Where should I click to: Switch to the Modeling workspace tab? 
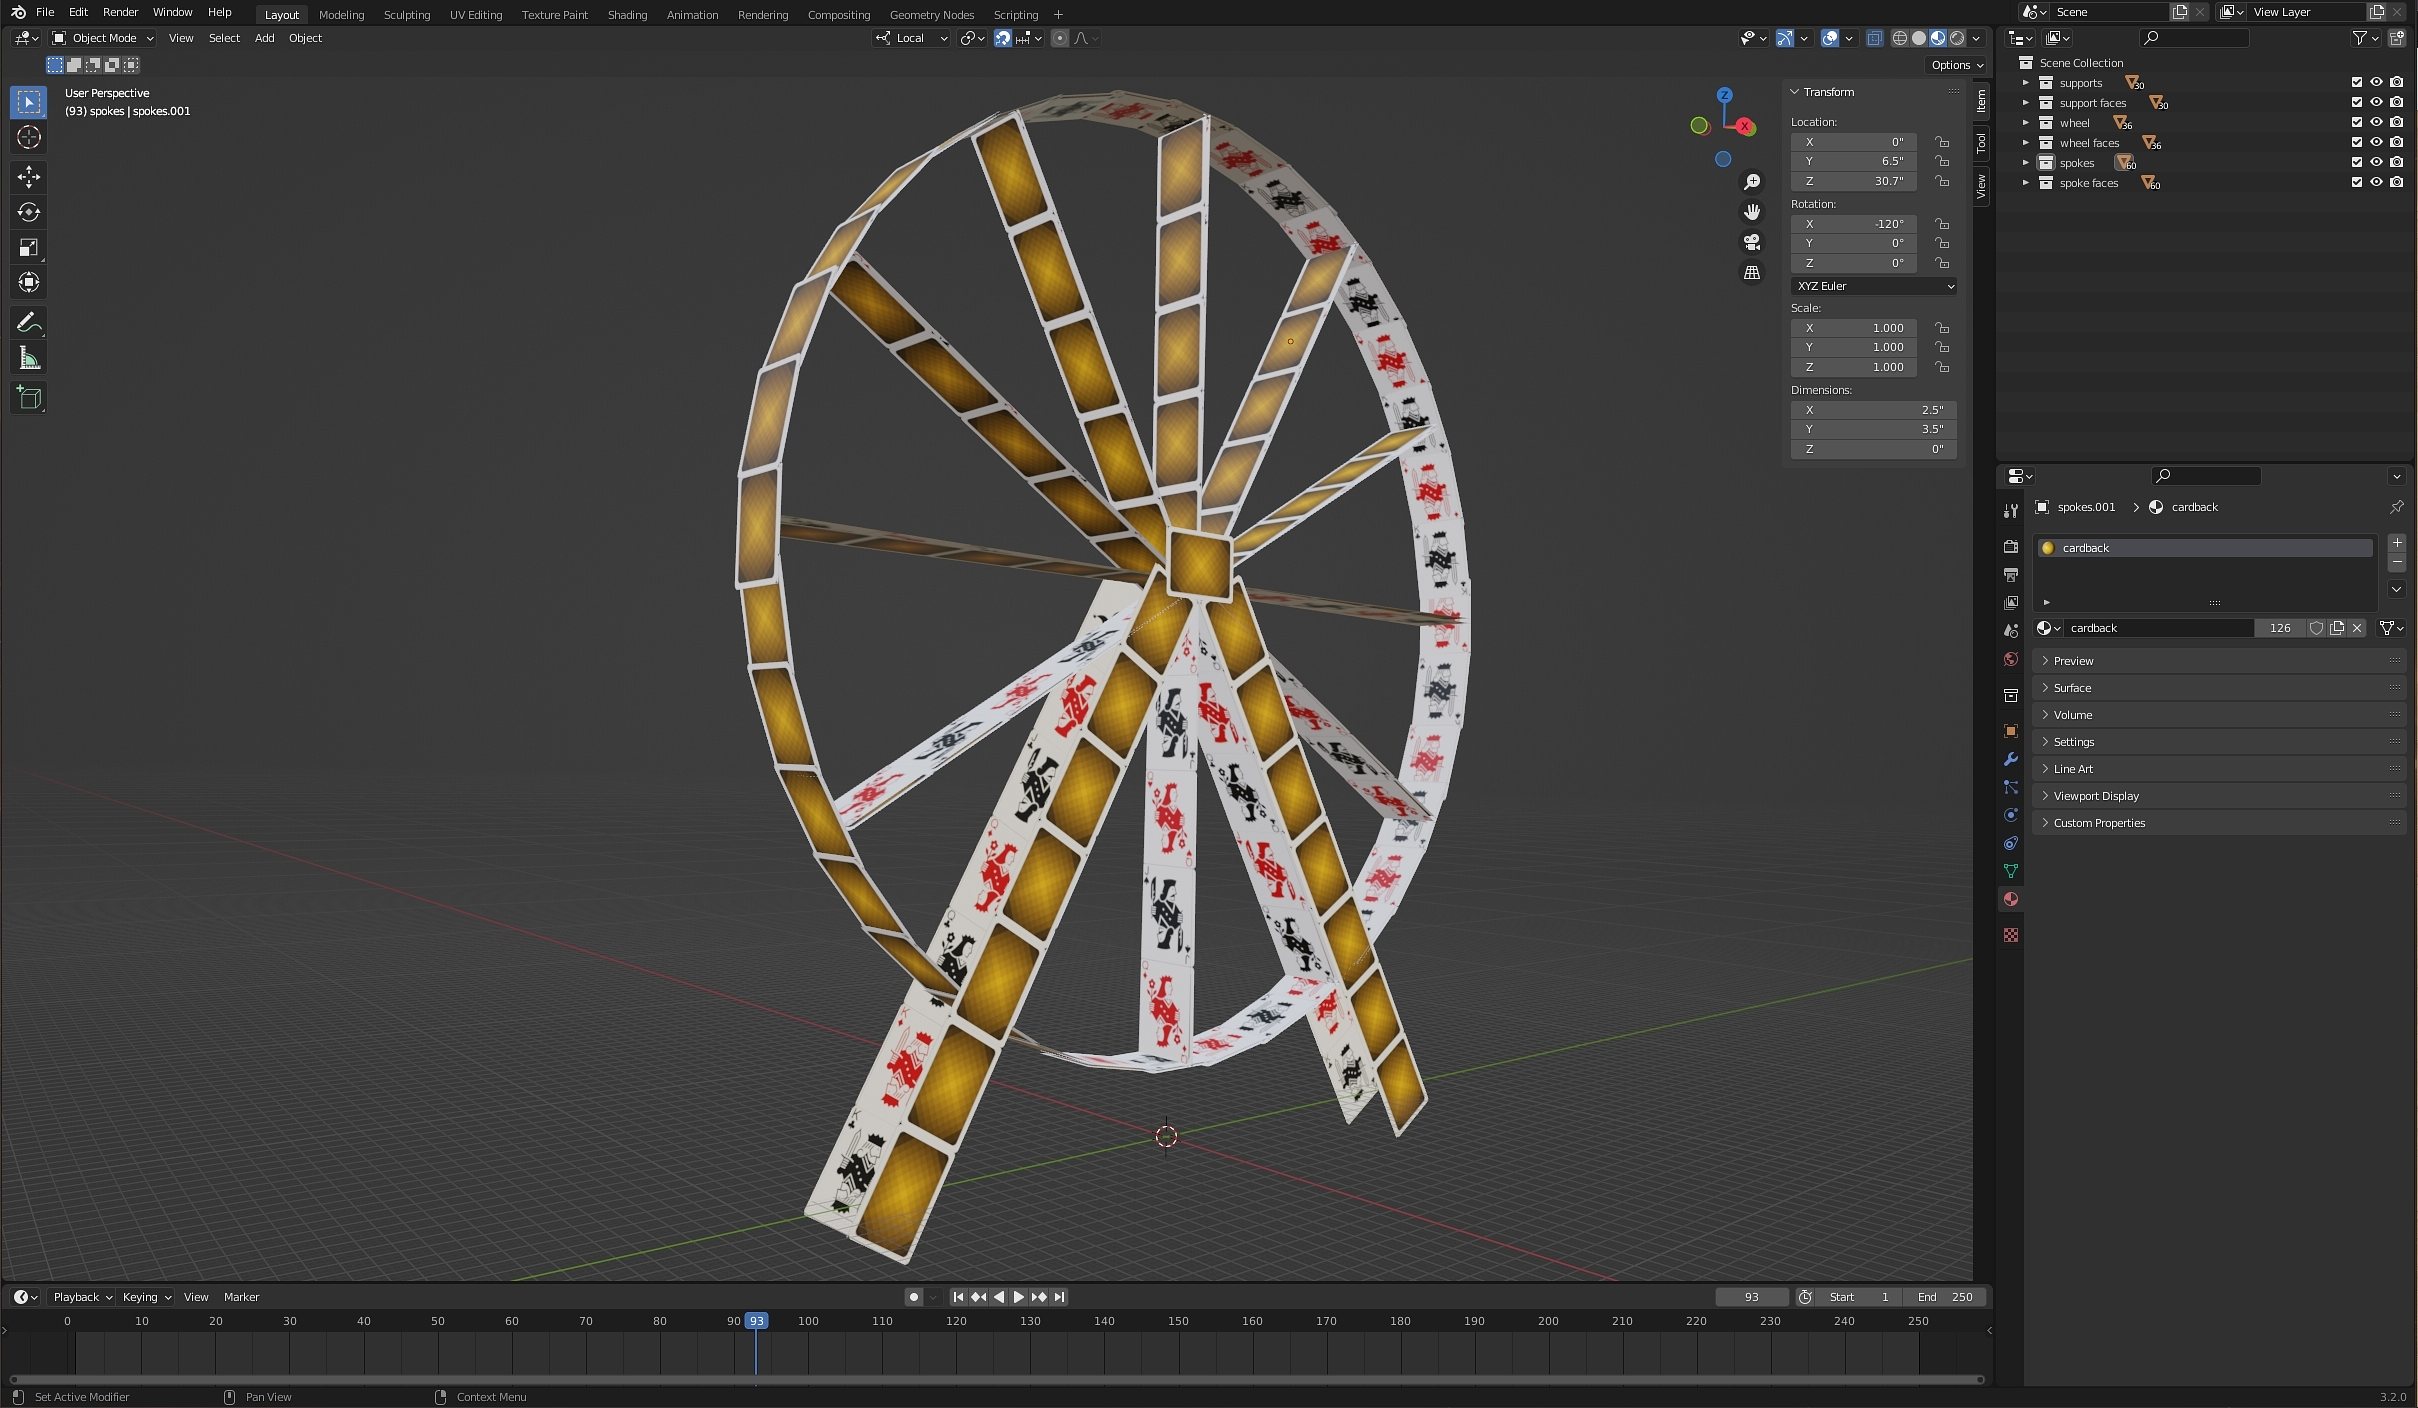(342, 14)
